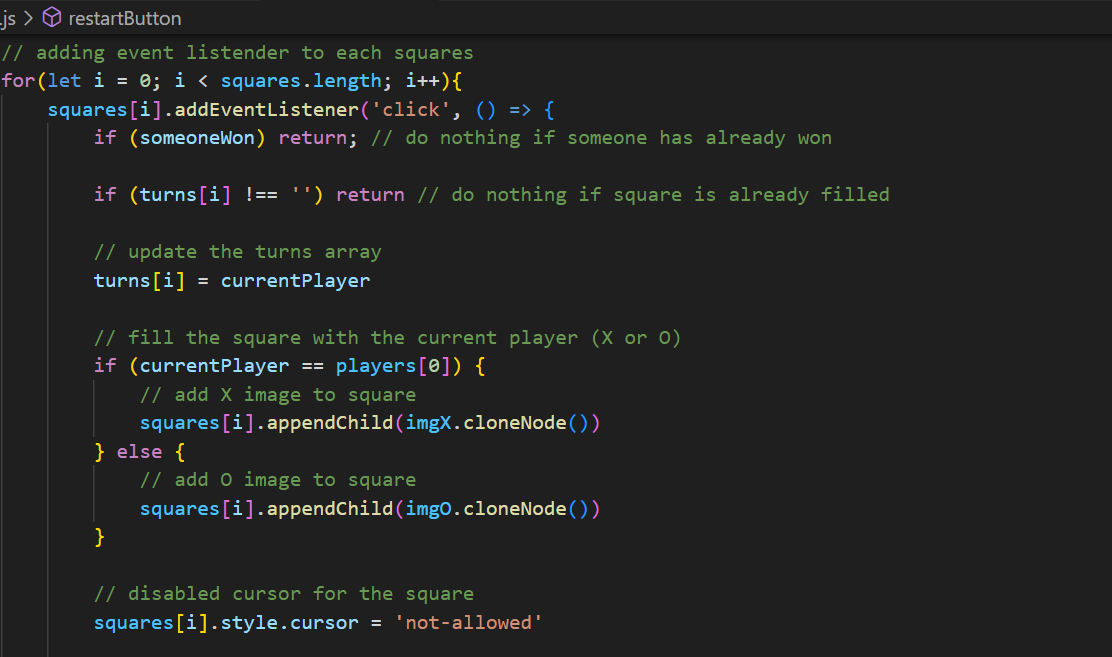Click the breadcrumb chevron separator
Screen dimensions: 1112x657
(x=29, y=18)
